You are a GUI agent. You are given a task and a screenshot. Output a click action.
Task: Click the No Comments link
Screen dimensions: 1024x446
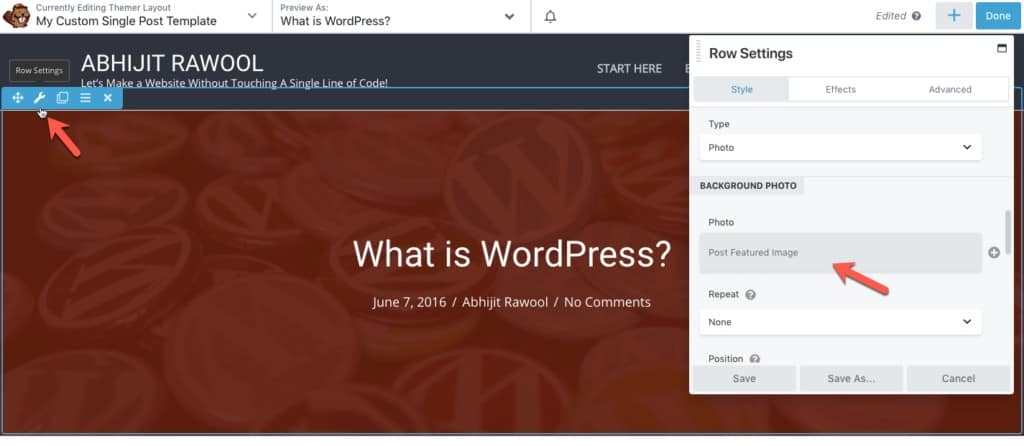pyautogui.click(x=607, y=302)
